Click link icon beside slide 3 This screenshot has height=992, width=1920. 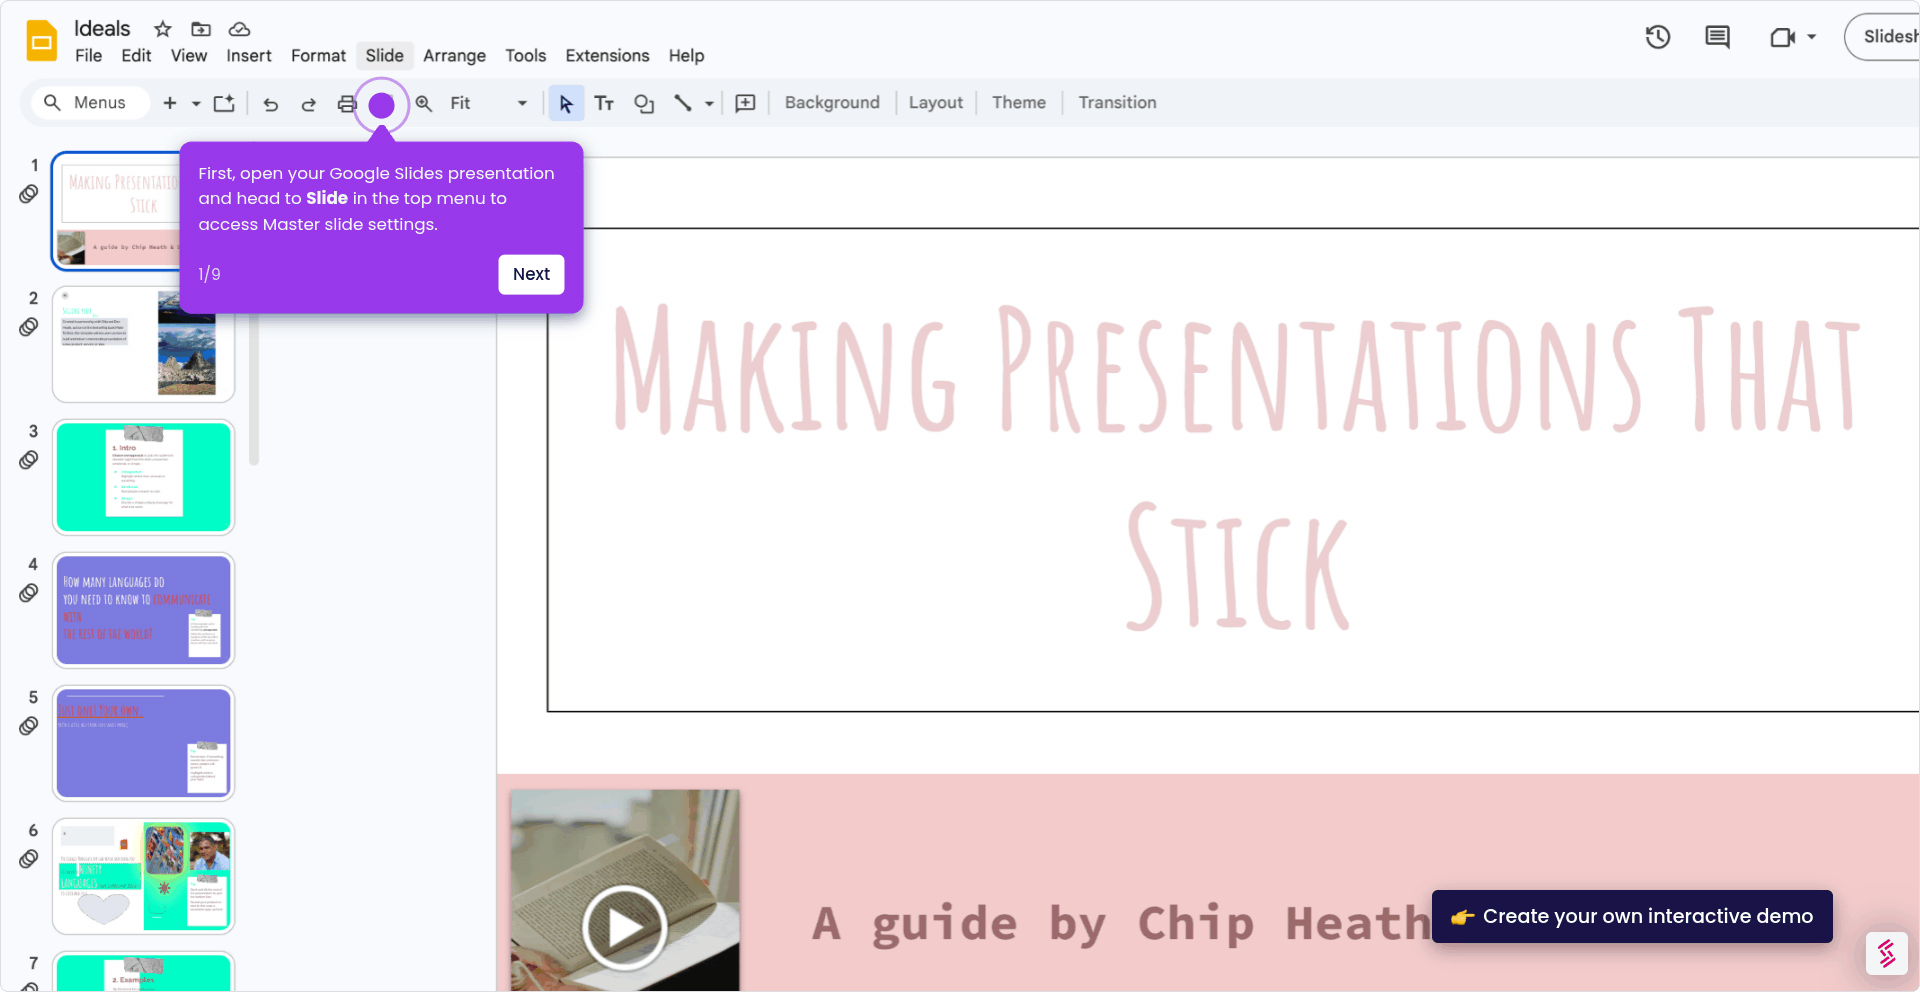click(x=29, y=460)
